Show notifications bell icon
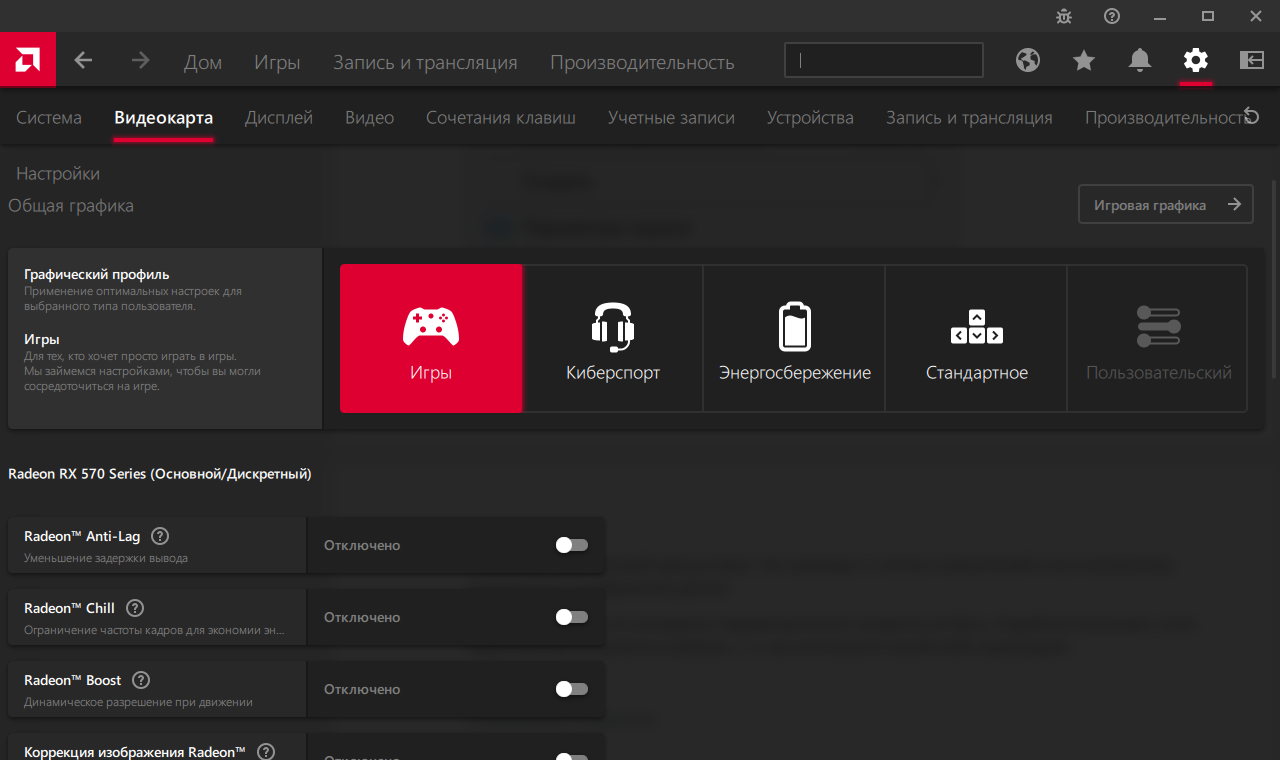Screen dimensions: 1280x760 point(1140,61)
